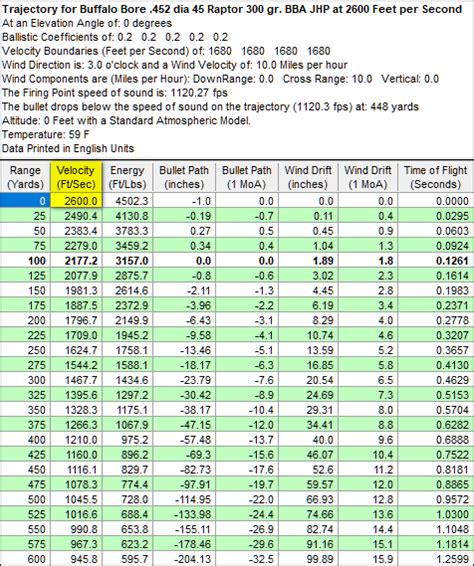Select the range cell 150

25,291
